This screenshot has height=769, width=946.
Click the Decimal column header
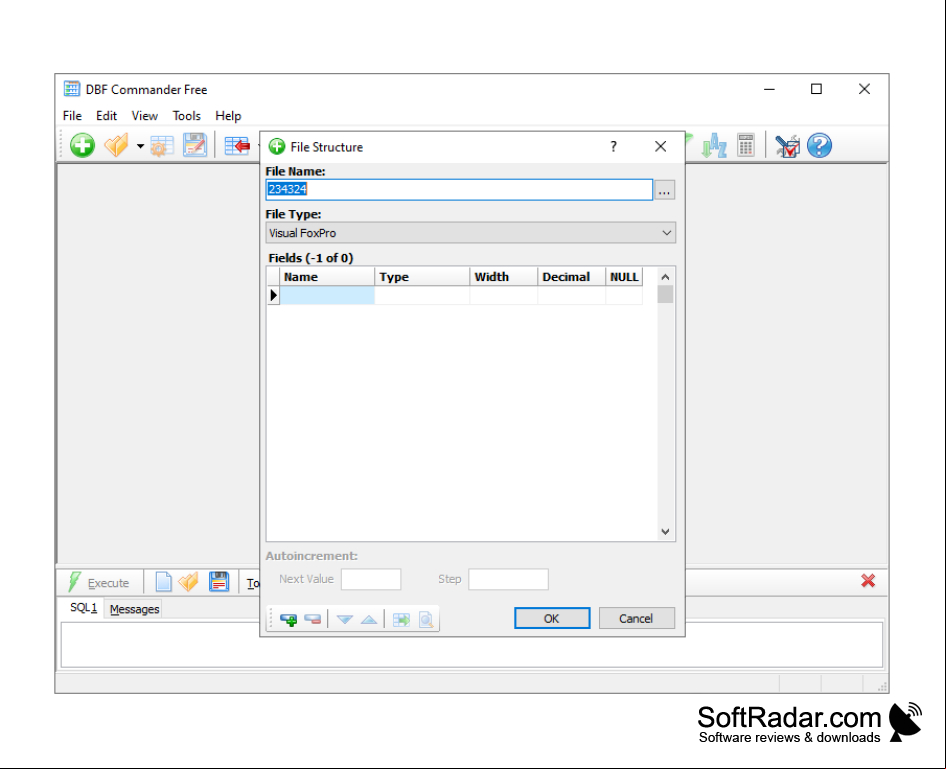[x=571, y=277]
